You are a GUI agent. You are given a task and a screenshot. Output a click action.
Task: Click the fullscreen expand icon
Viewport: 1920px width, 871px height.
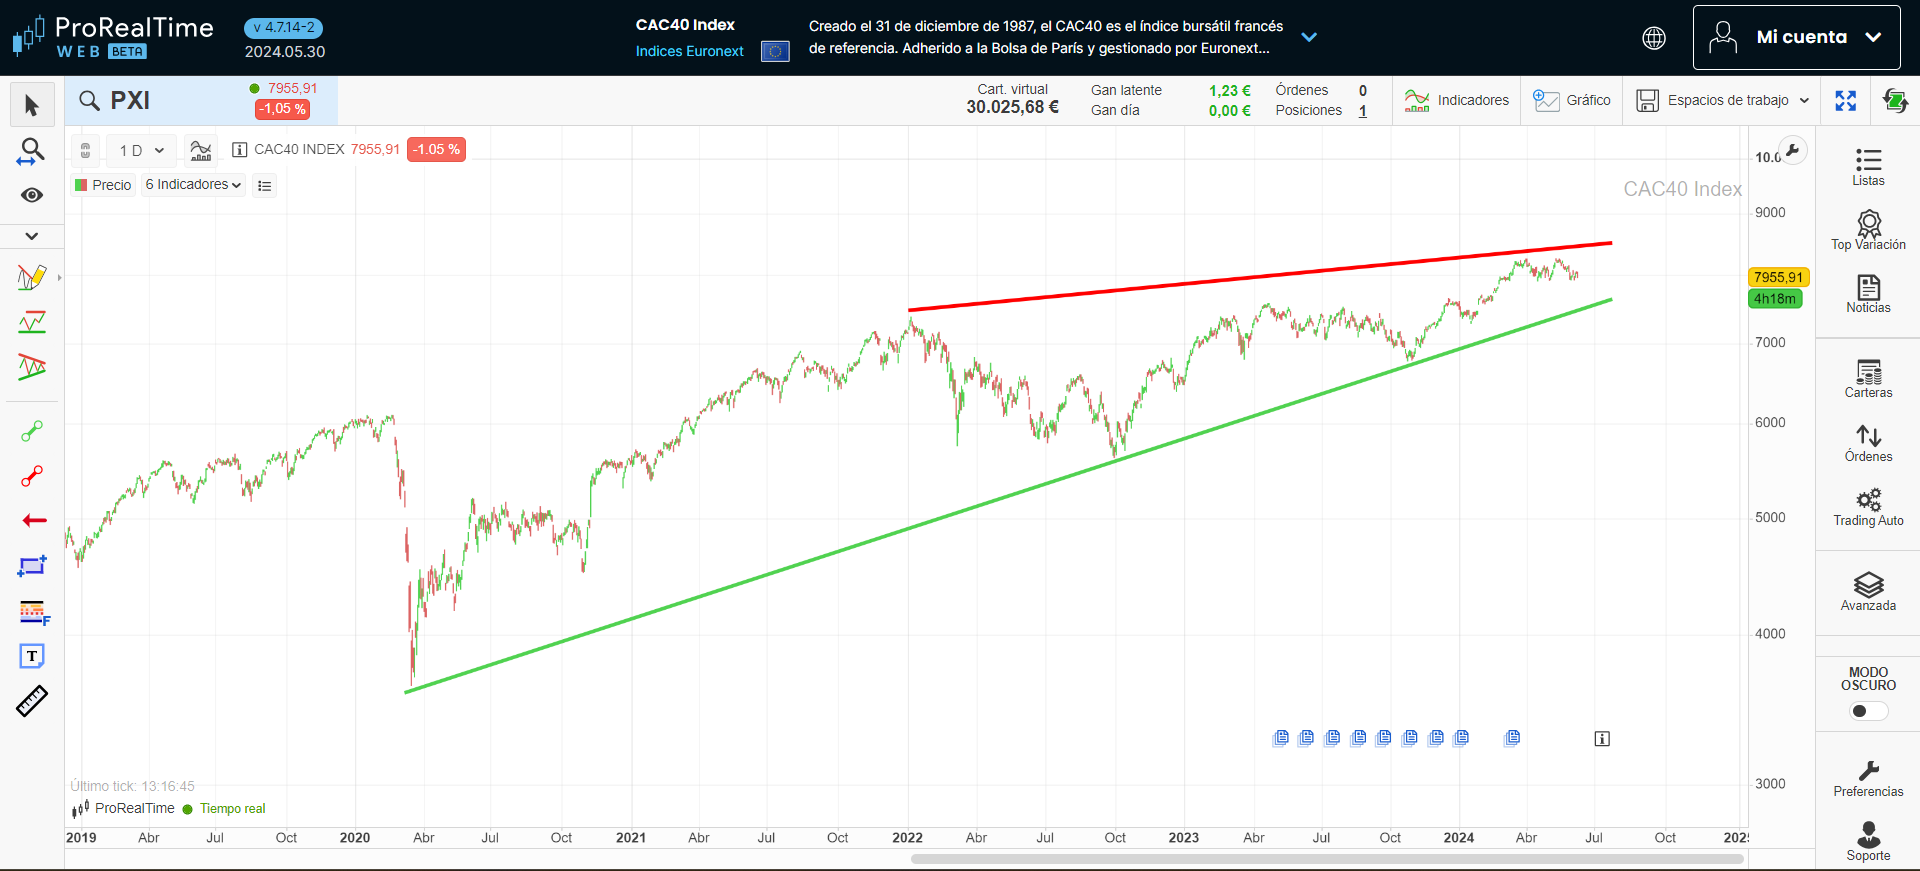pyautogui.click(x=1845, y=101)
